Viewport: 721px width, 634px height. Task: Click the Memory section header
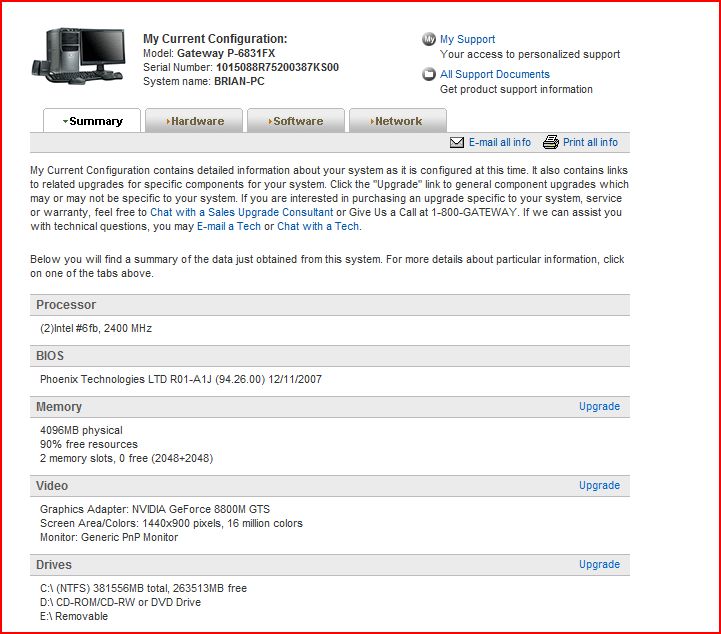[x=330, y=407]
